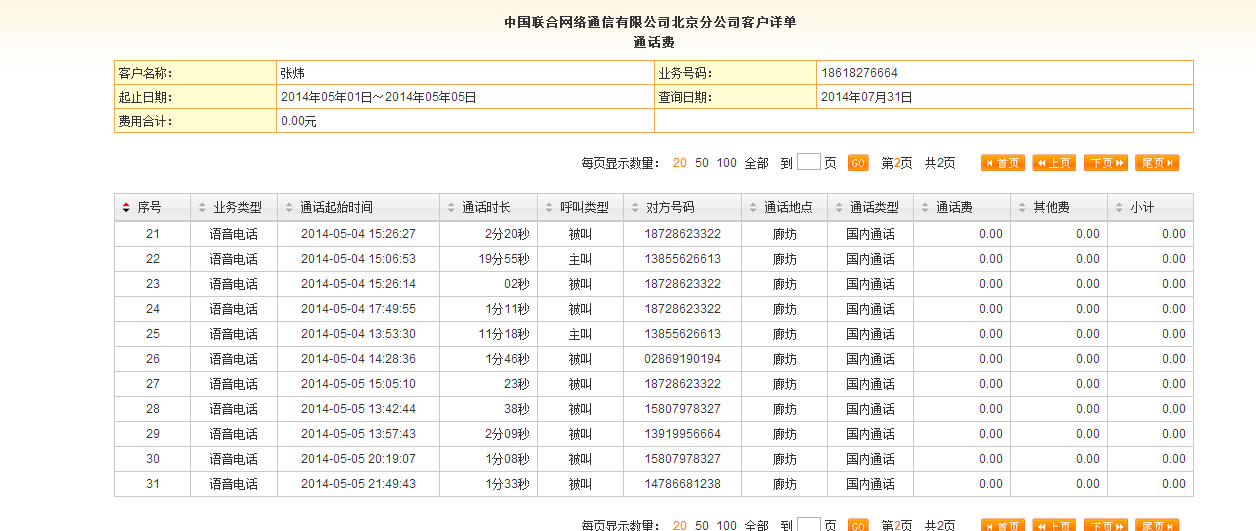The height and width of the screenshot is (531, 1256).
Task: Click the sort arrows for 通话起始时间
Action: [289, 208]
